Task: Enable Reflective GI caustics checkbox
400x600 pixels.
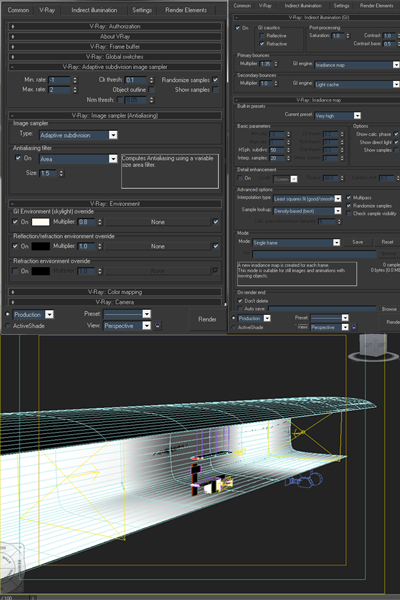Action: point(262,36)
